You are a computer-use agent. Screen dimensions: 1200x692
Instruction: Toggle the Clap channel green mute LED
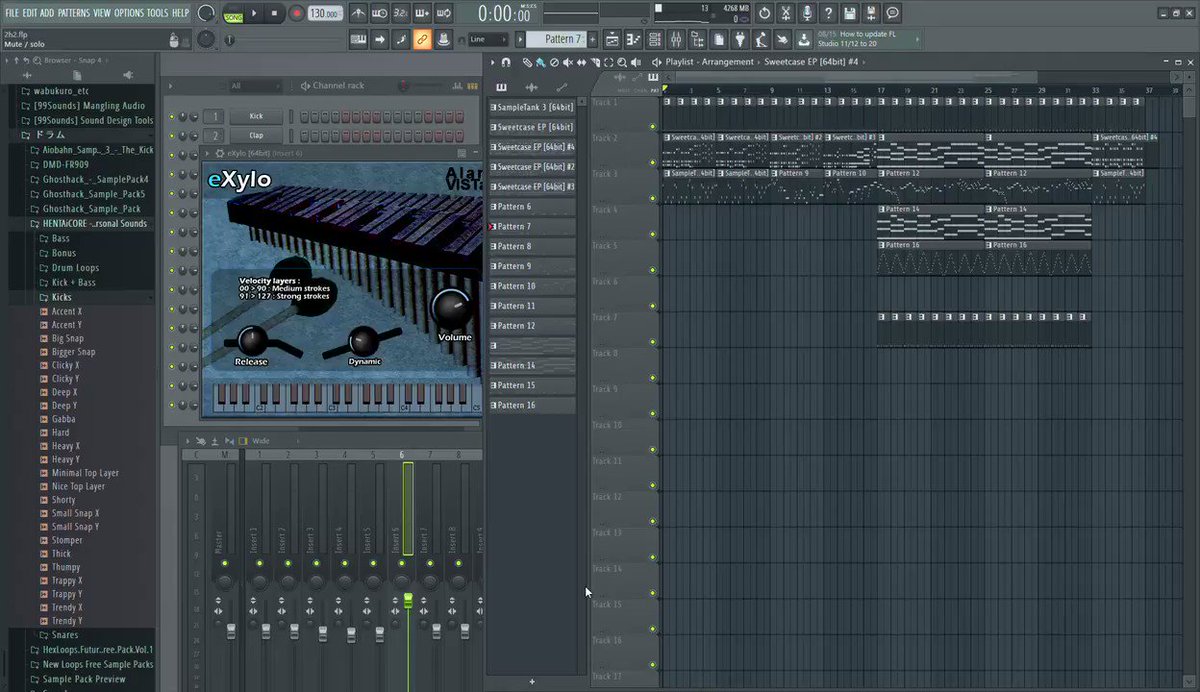(x=172, y=136)
